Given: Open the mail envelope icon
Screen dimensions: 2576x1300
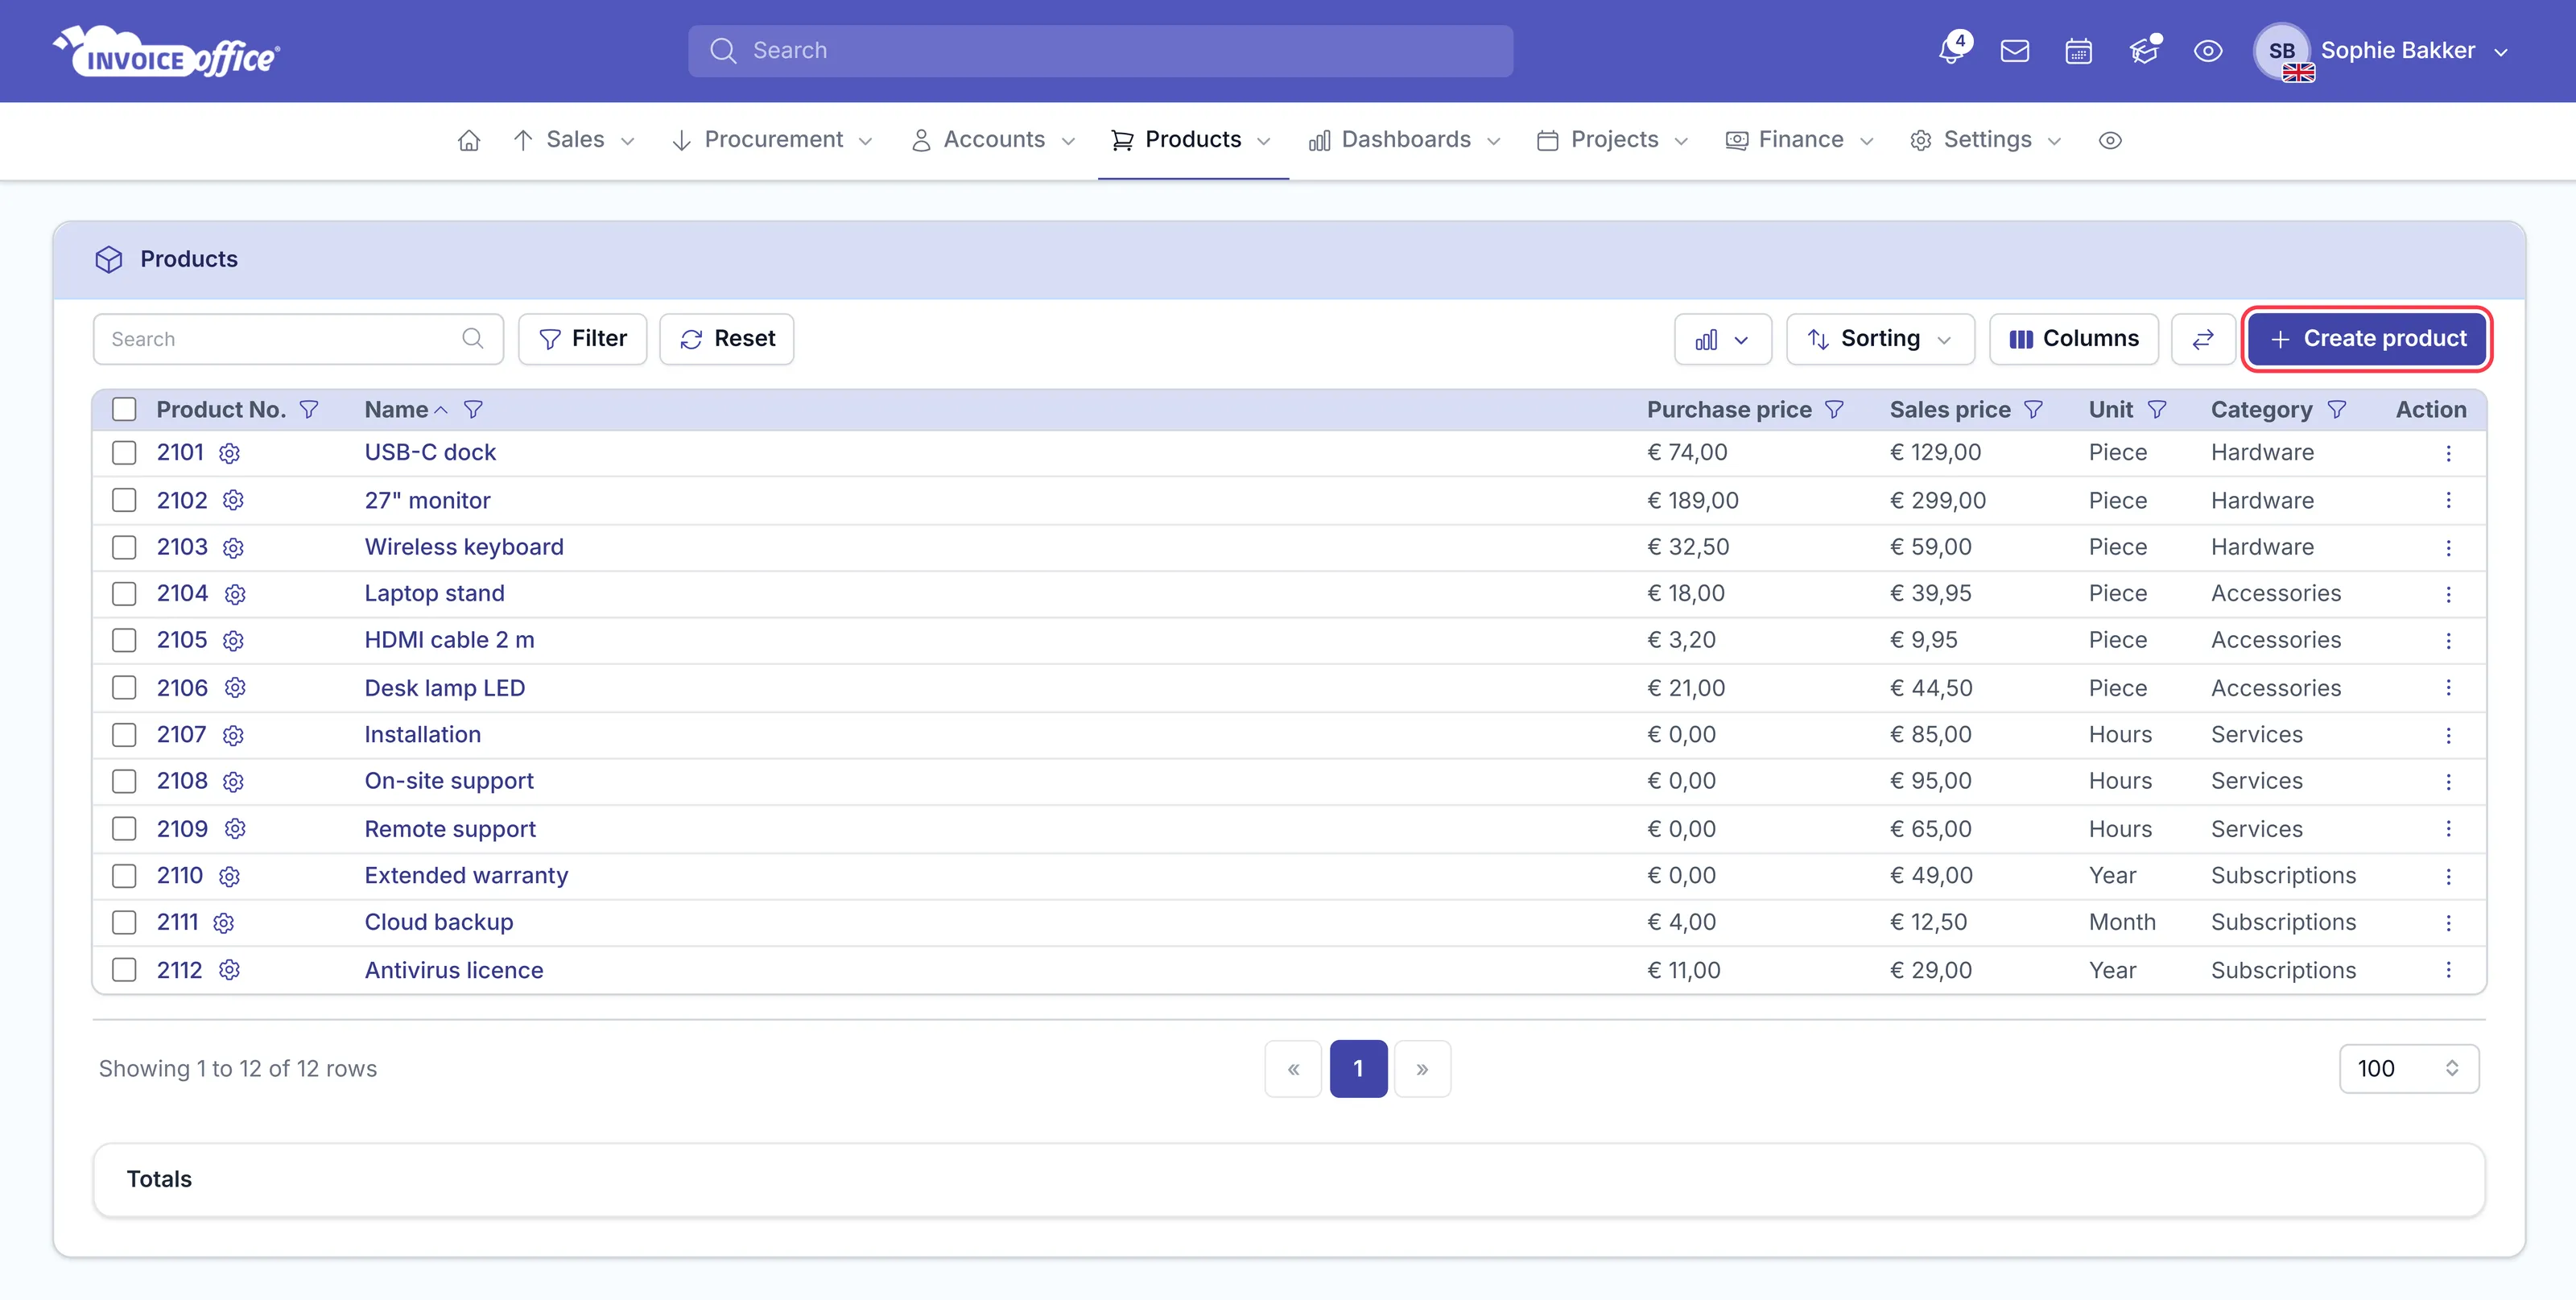Looking at the screenshot, I should [2015, 51].
